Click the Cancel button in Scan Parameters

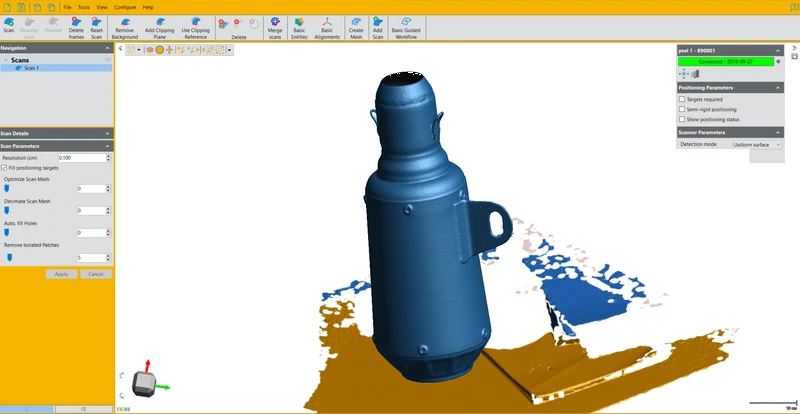click(x=95, y=273)
